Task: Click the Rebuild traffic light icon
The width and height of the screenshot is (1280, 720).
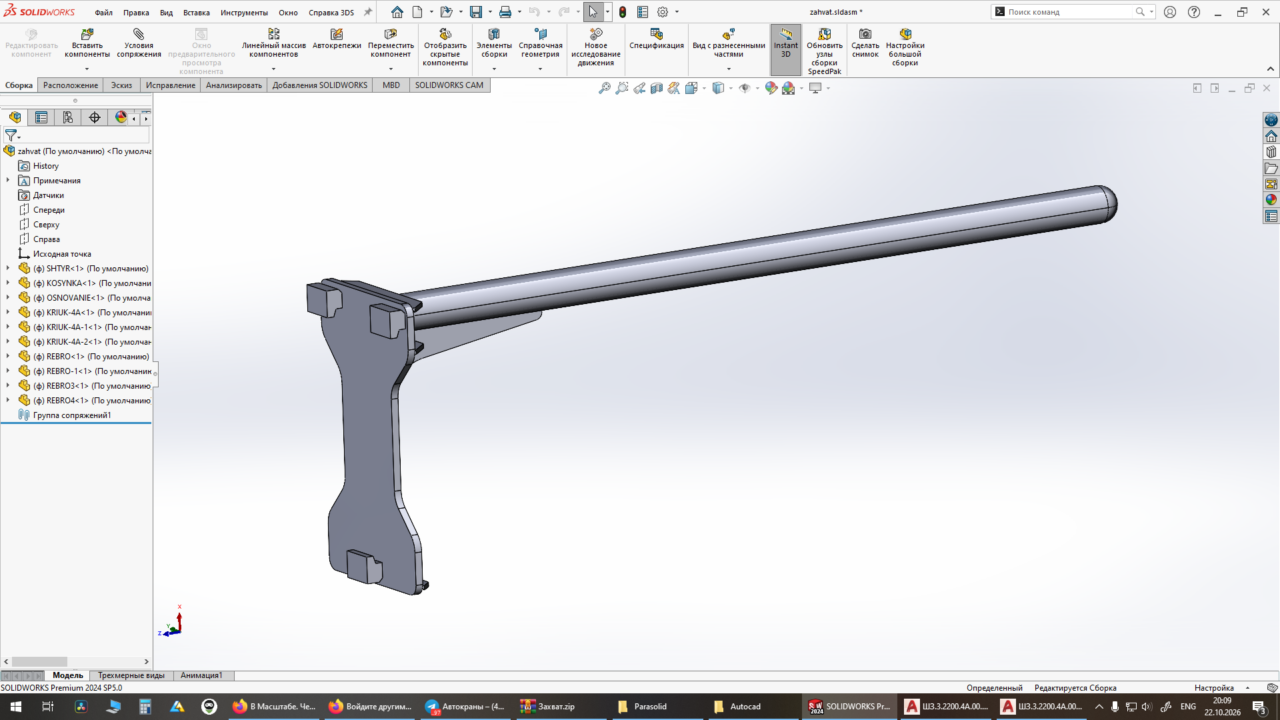Action: coord(622,12)
